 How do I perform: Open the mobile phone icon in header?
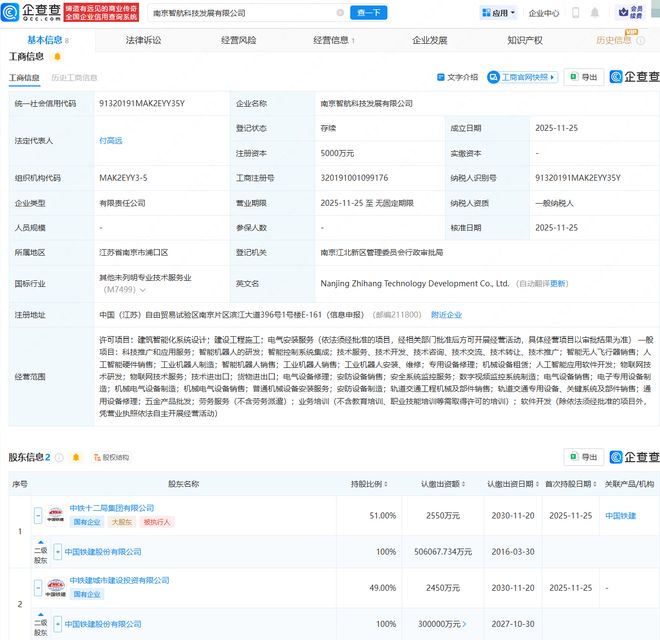[x=575, y=13]
